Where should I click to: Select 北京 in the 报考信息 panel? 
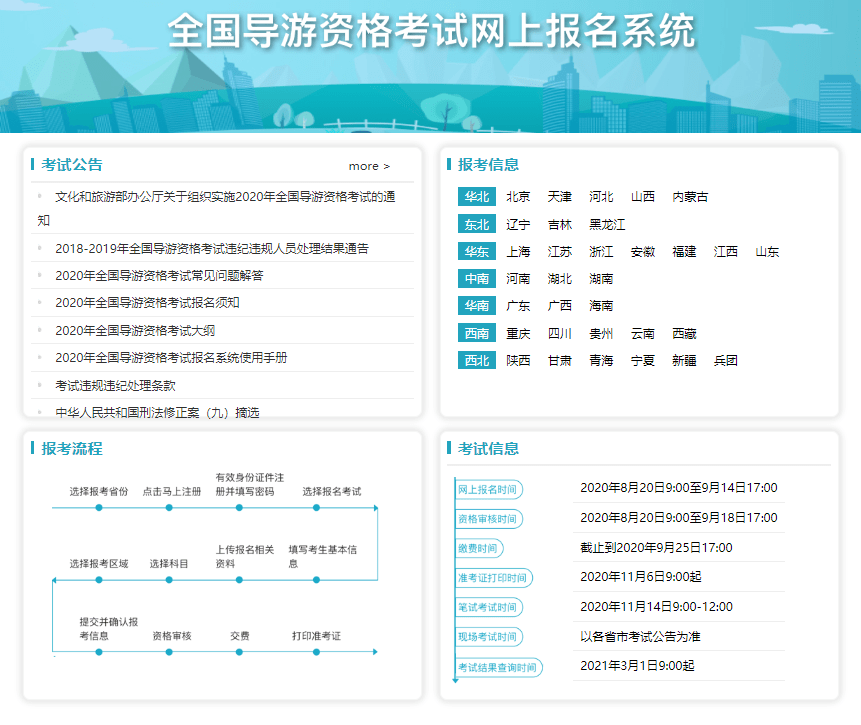tap(517, 197)
